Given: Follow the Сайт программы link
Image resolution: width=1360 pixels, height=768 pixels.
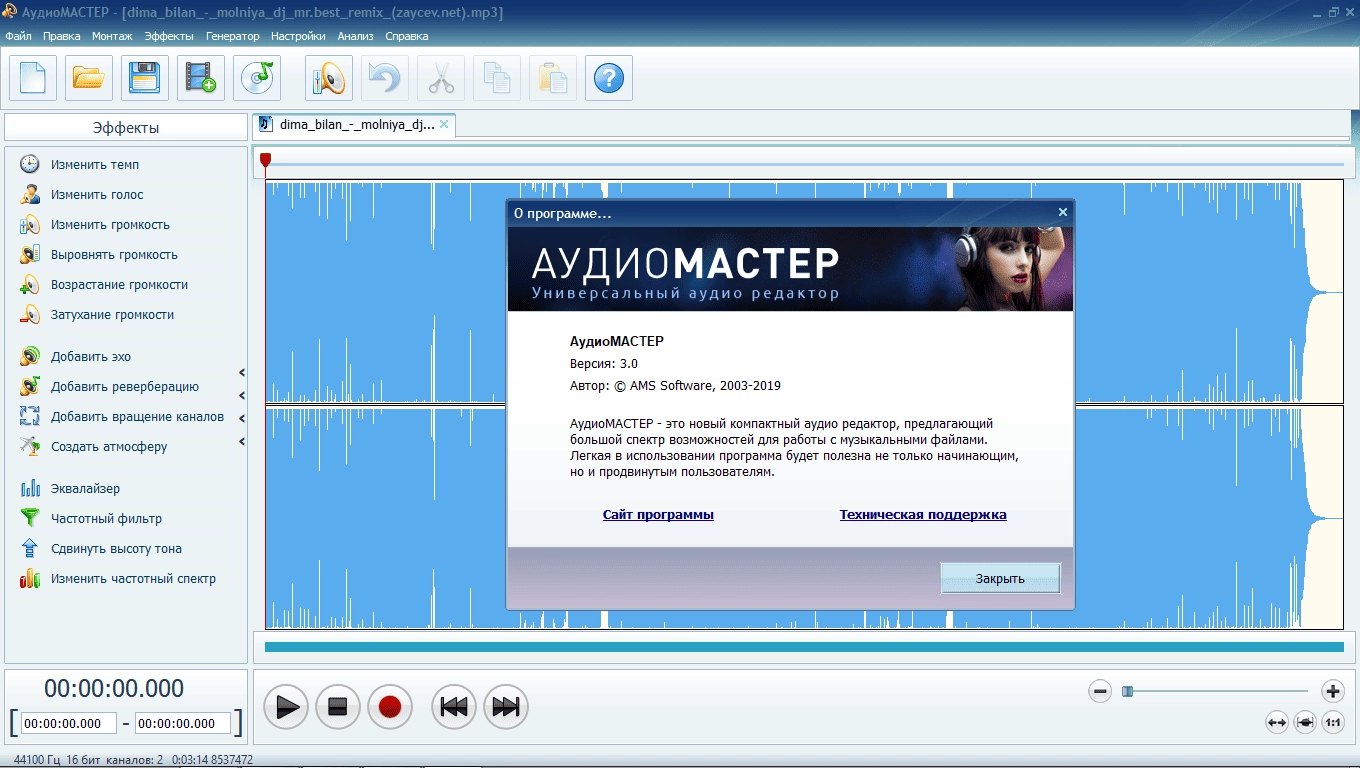Looking at the screenshot, I should click(658, 515).
